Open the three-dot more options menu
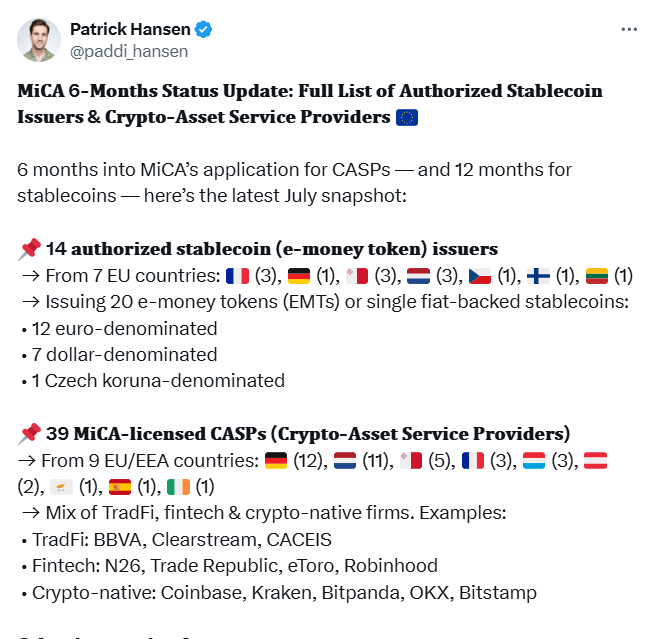 point(629,29)
